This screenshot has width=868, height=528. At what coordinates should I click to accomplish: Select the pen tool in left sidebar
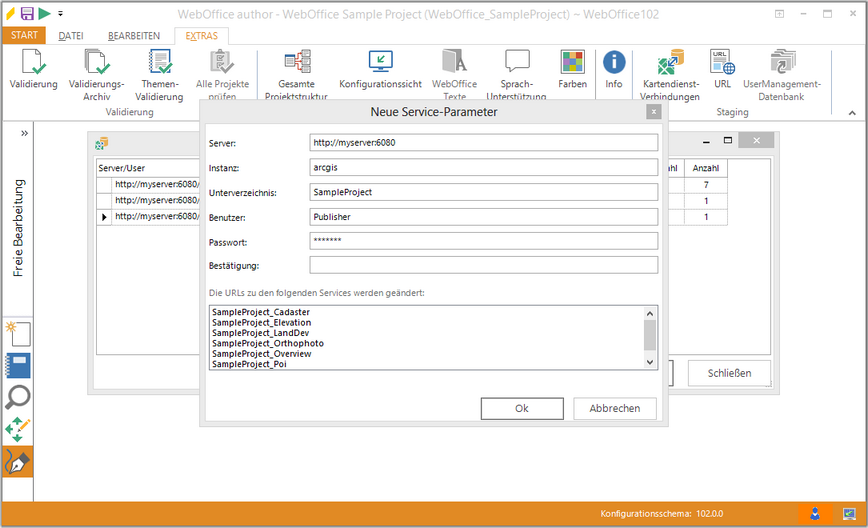point(18,462)
